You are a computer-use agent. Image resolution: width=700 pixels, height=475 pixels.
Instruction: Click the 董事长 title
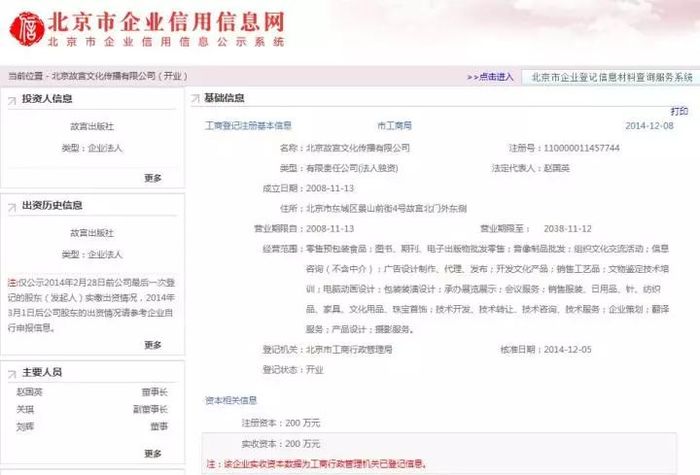click(x=155, y=392)
